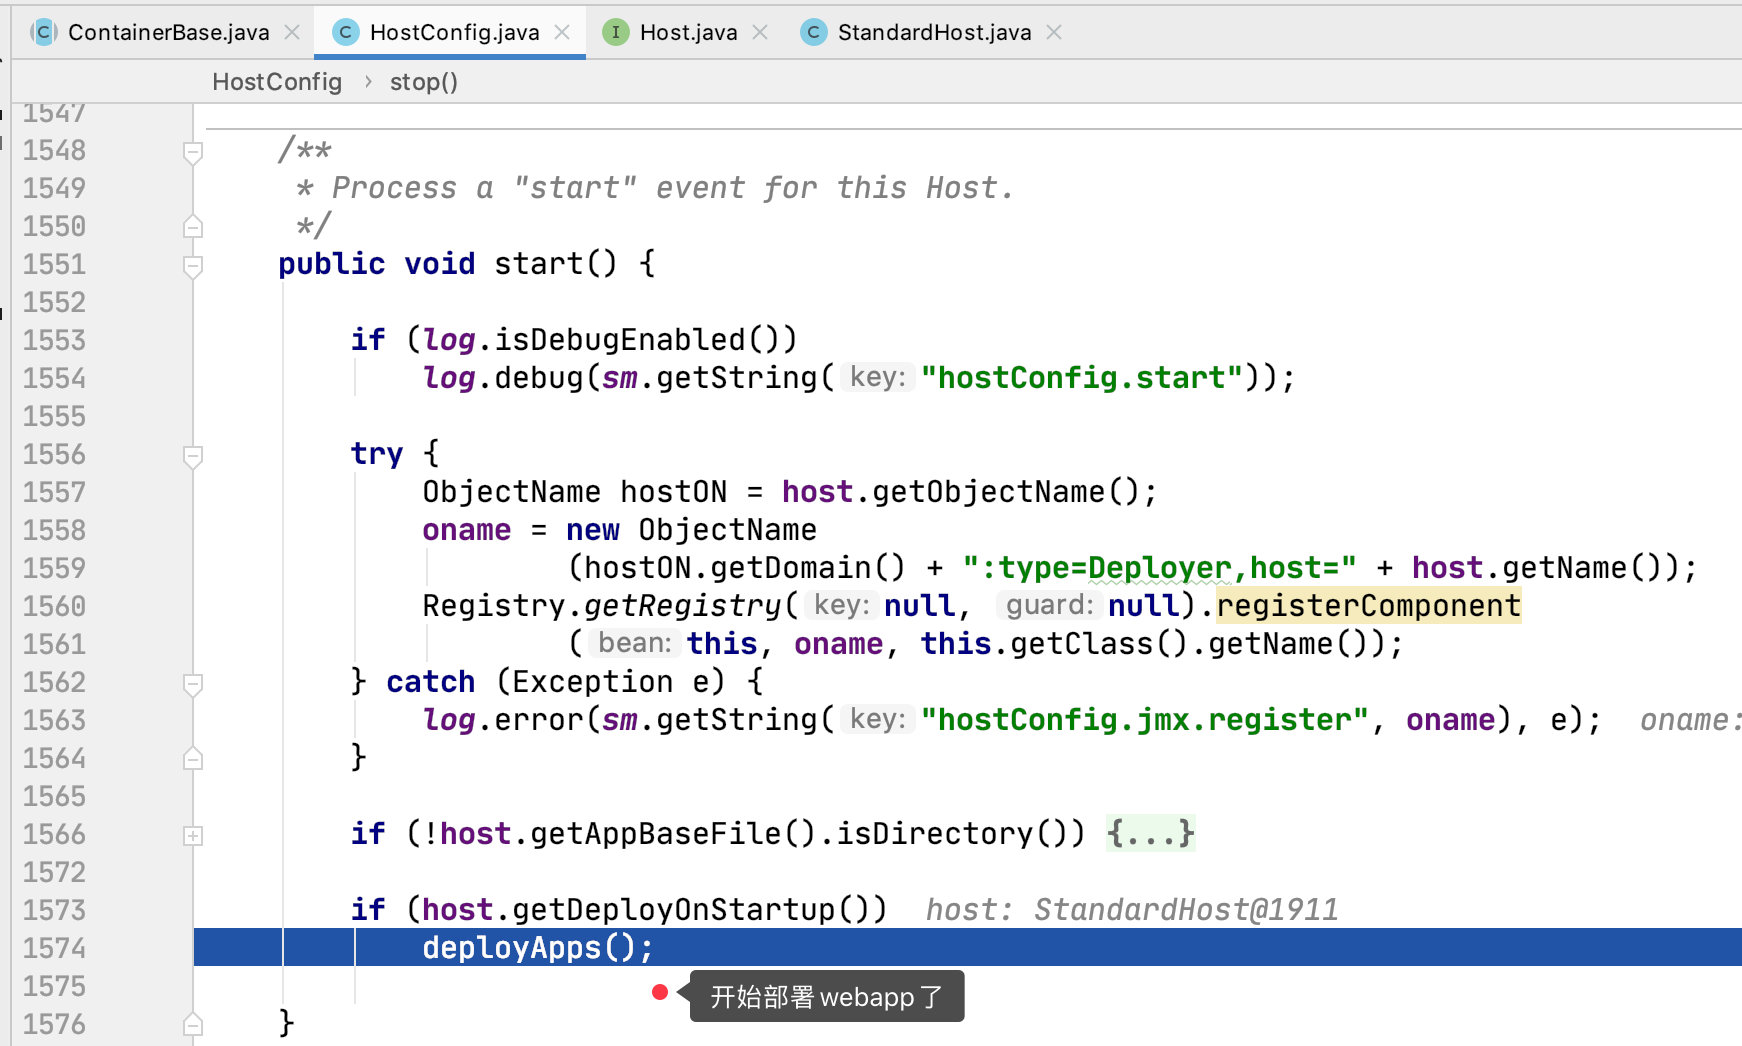
Task: Click the Host interface icon
Action: (615, 32)
